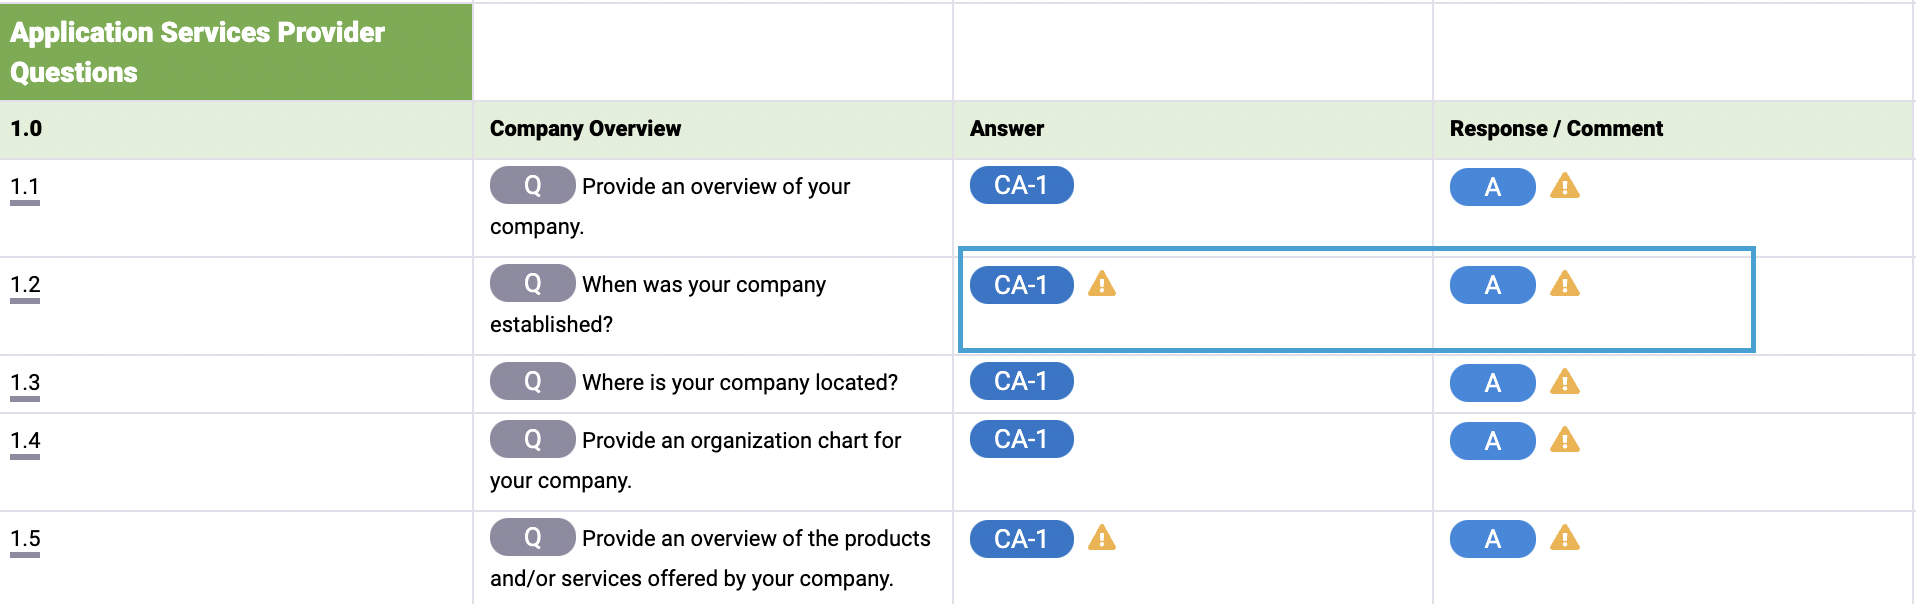Image resolution: width=1916 pixels, height=604 pixels.
Task: Select the Q tag for company location question
Action: click(x=532, y=381)
